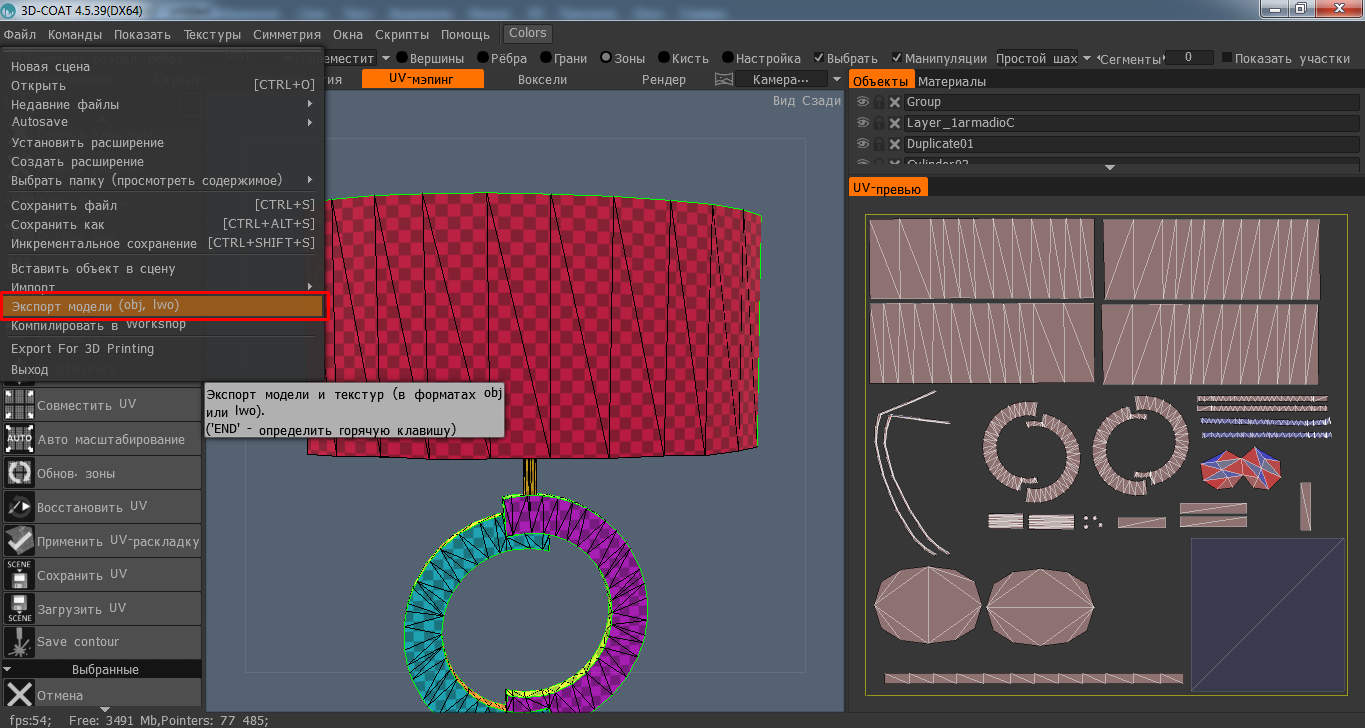The height and width of the screenshot is (728, 1365).
Task: Click the Восстановить UV icon
Action: [20, 507]
